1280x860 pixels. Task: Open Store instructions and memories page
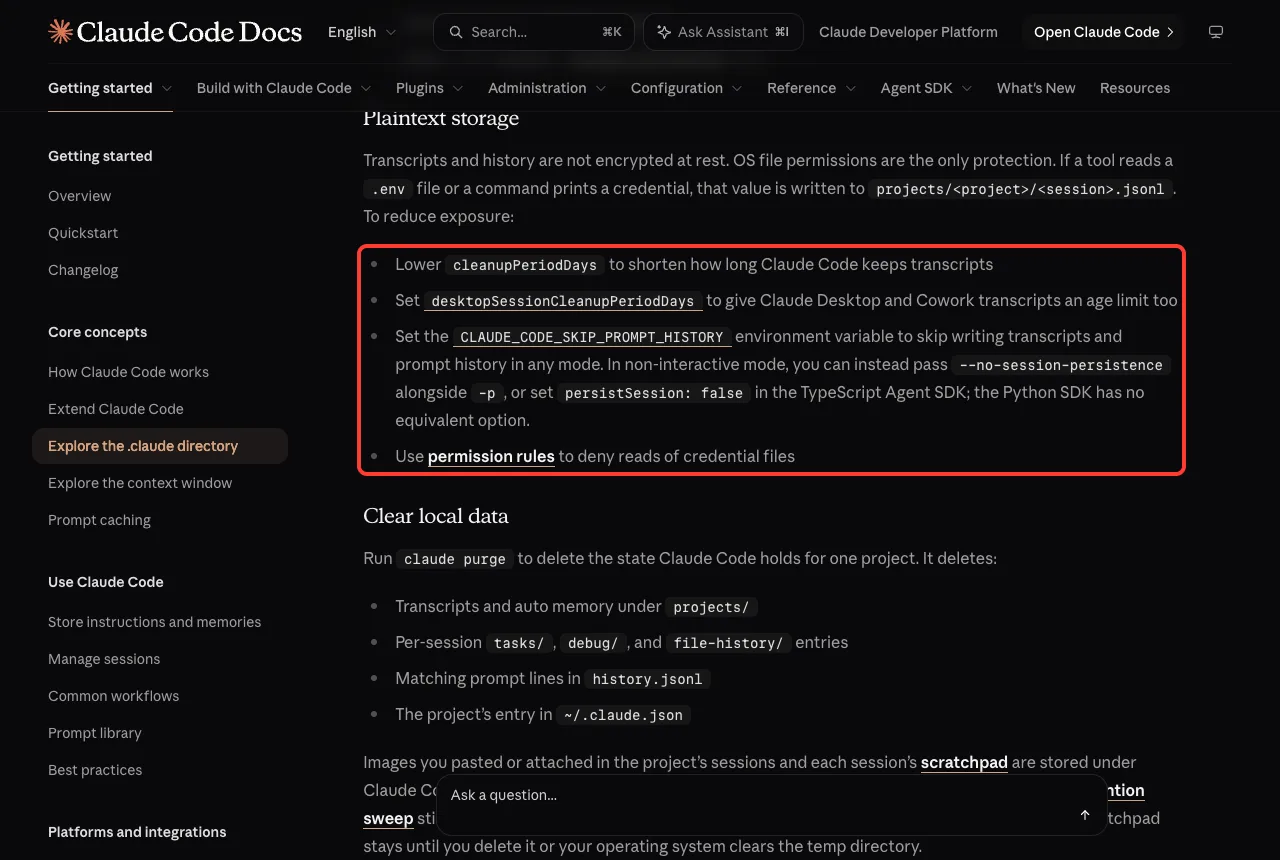coord(154,622)
